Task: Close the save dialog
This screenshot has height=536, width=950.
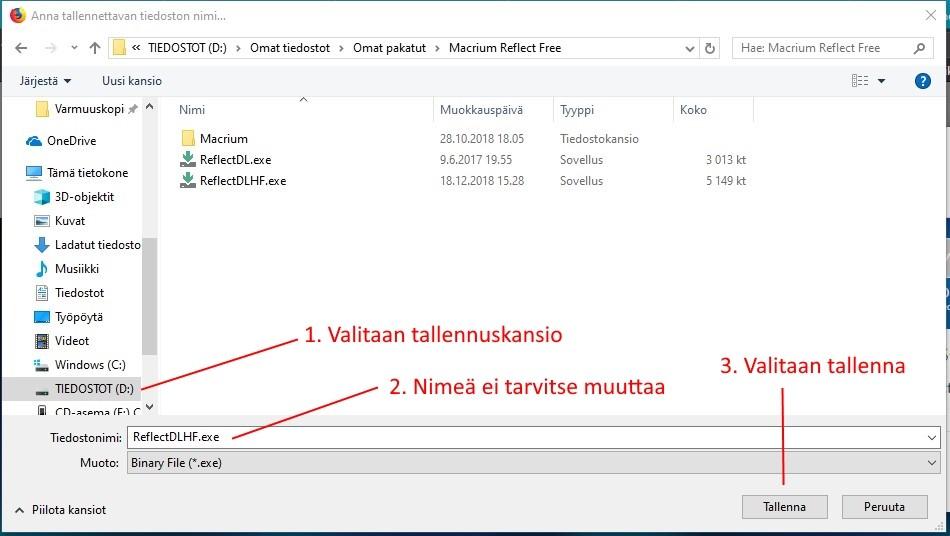Action: (931, 15)
